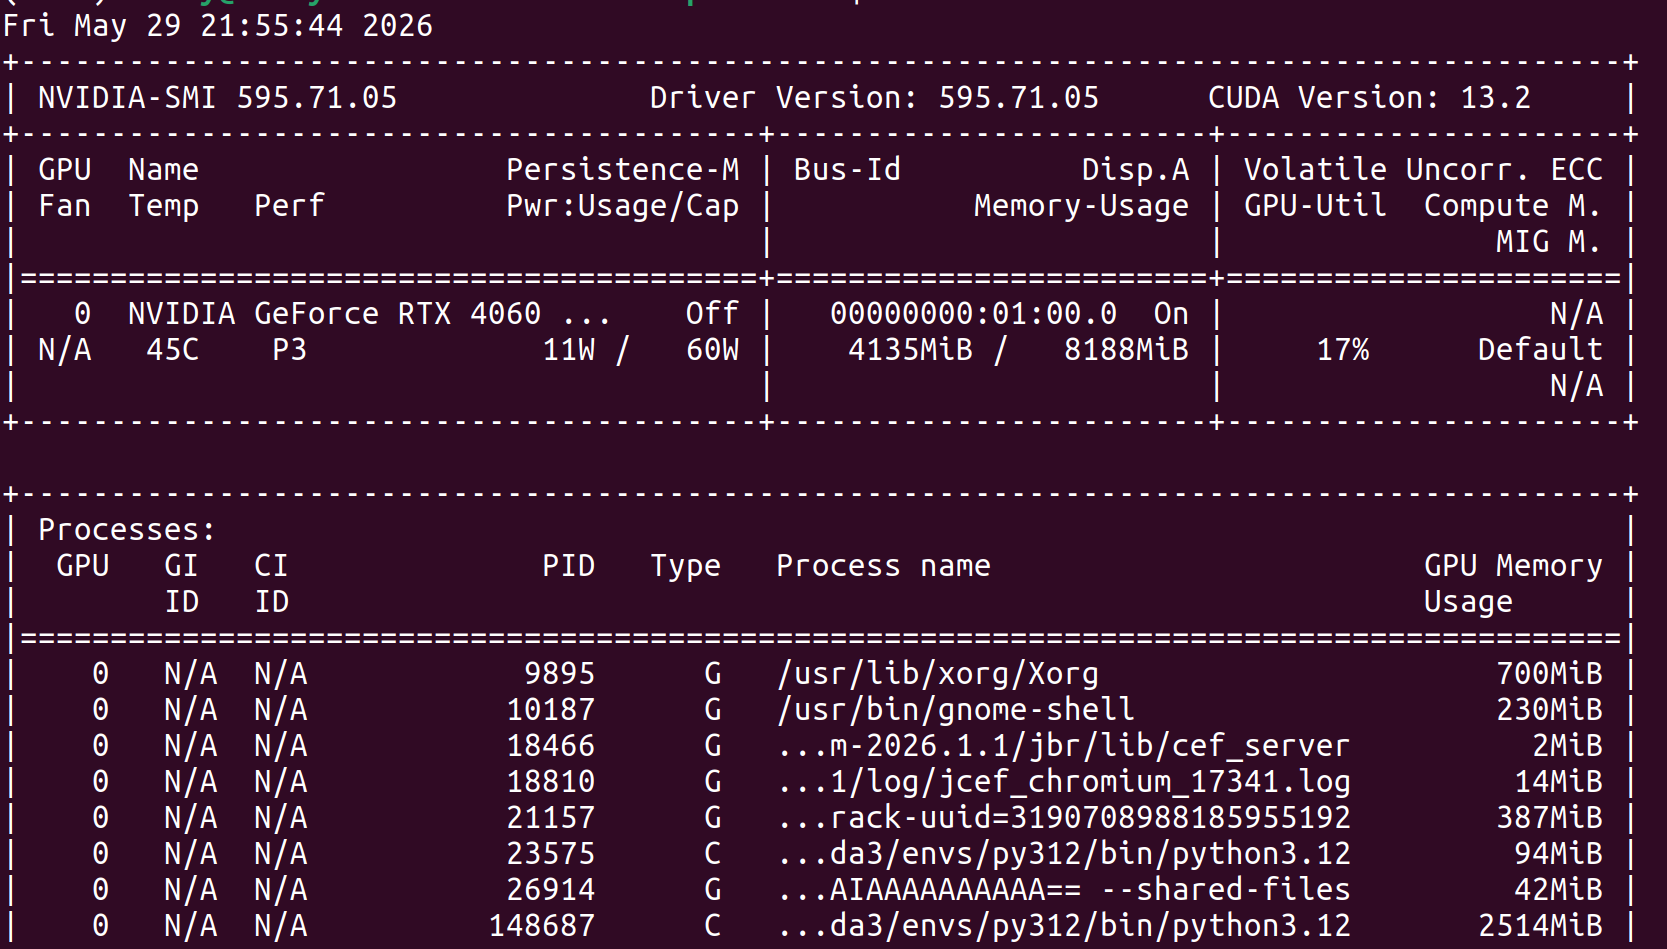The width and height of the screenshot is (1667, 949).
Task: Click the 14MiB memory usage value
Action: 1558,782
